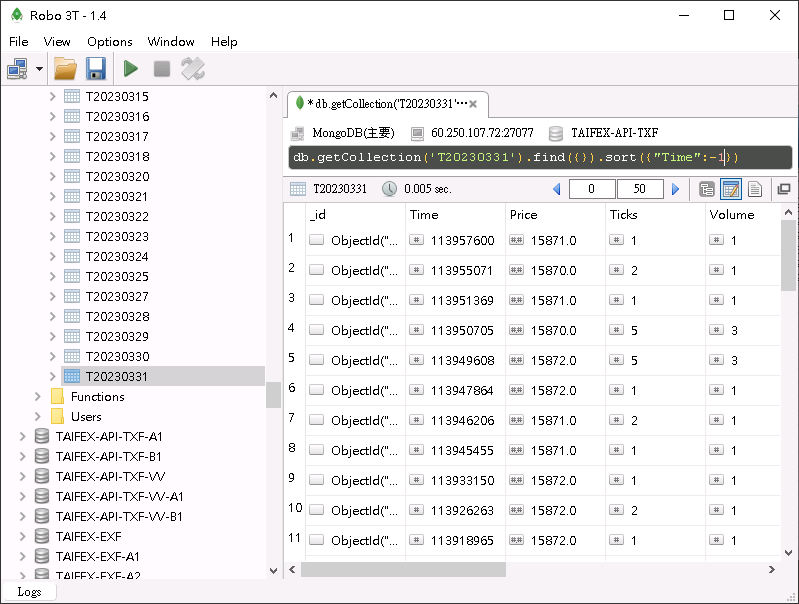Image resolution: width=799 pixels, height=604 pixels.
Task: Open the Help menu
Action: [x=224, y=42]
